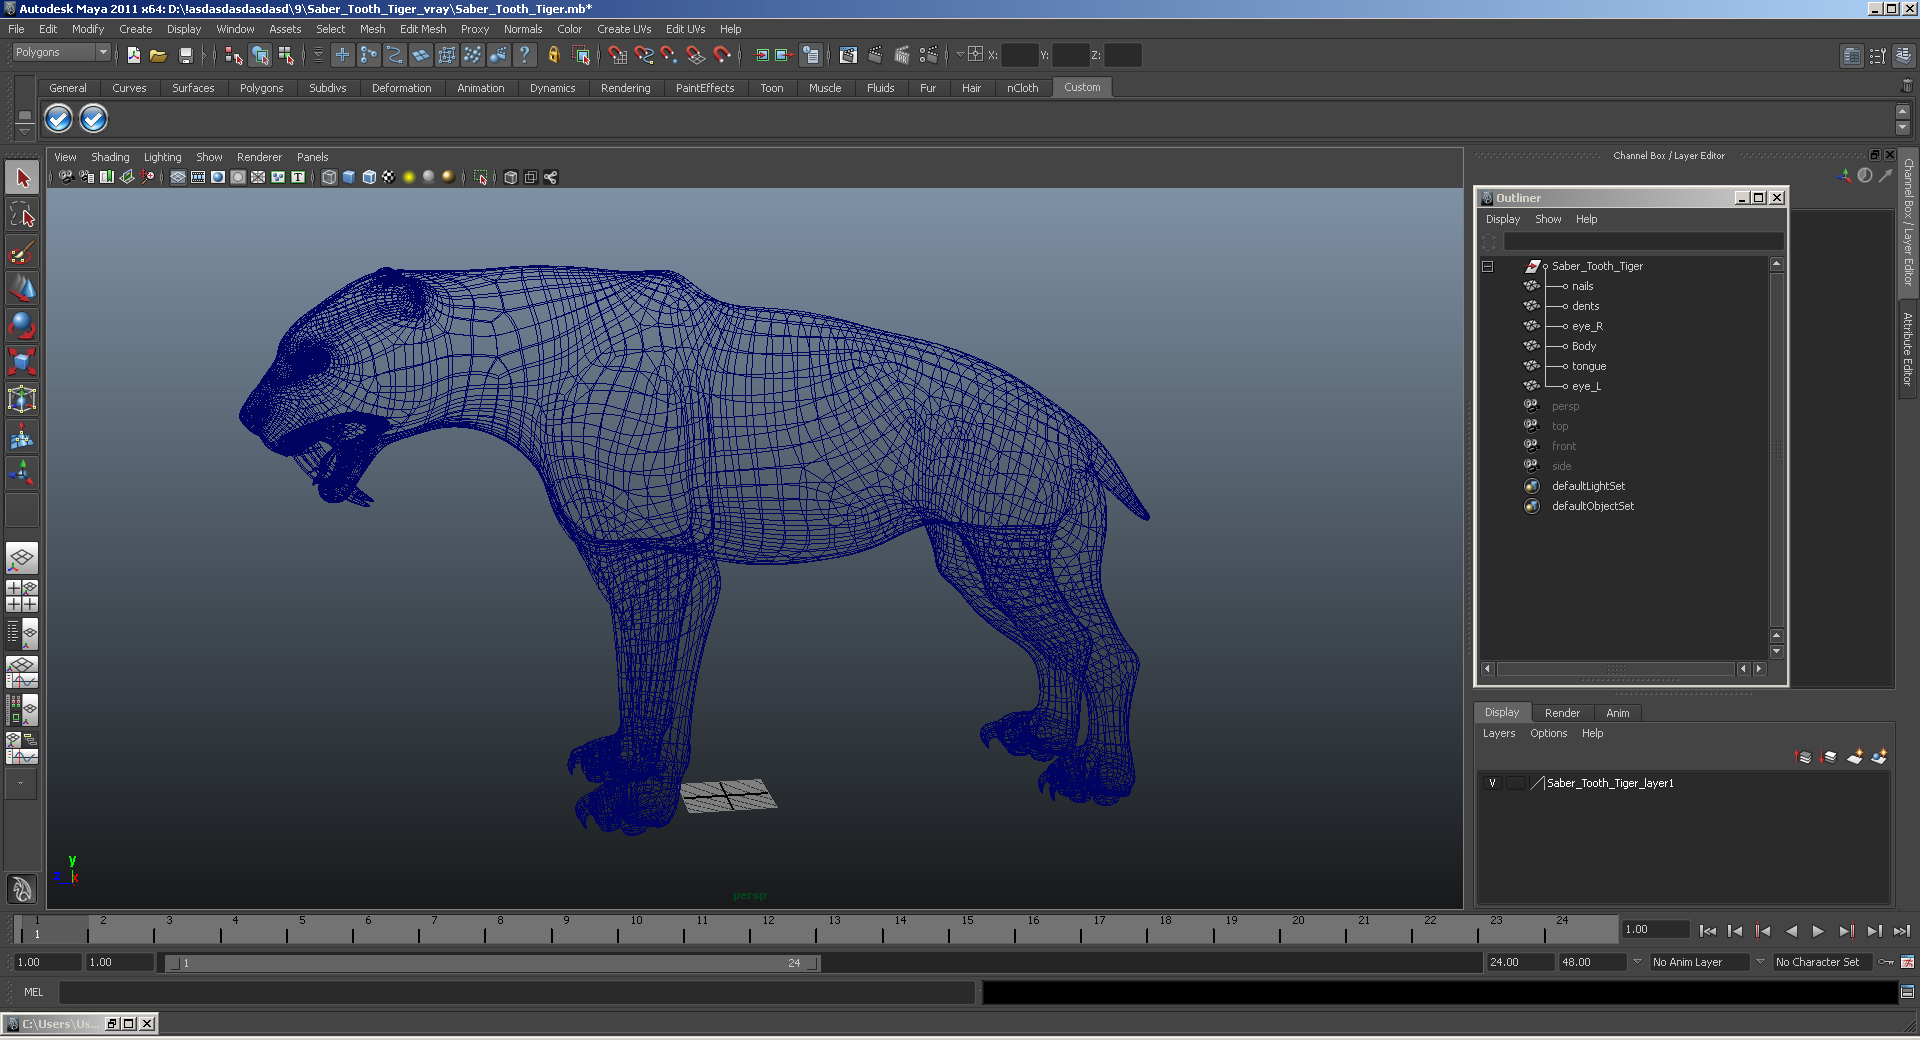The image size is (1920, 1040).
Task: Click the Outliner vertical scrollbar
Action: (x=1776, y=450)
